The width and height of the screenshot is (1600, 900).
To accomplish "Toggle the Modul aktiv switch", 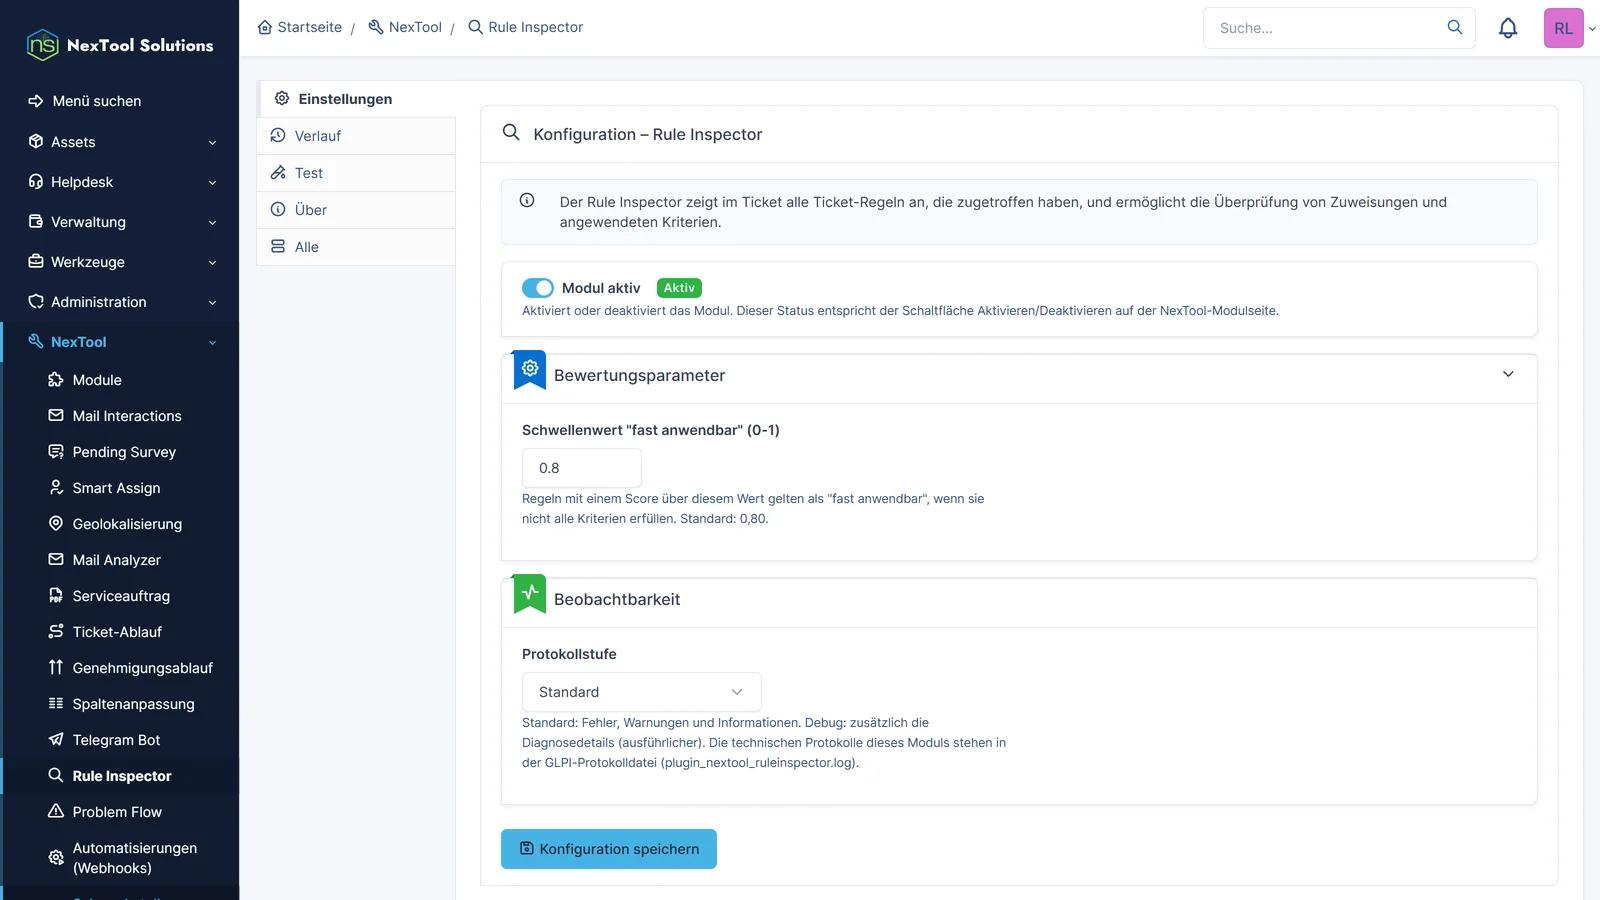I will (x=538, y=288).
